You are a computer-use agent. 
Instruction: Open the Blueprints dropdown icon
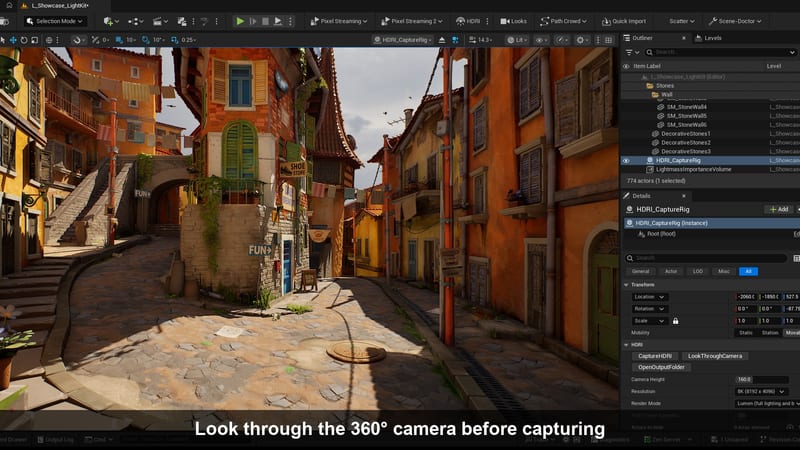pos(136,21)
